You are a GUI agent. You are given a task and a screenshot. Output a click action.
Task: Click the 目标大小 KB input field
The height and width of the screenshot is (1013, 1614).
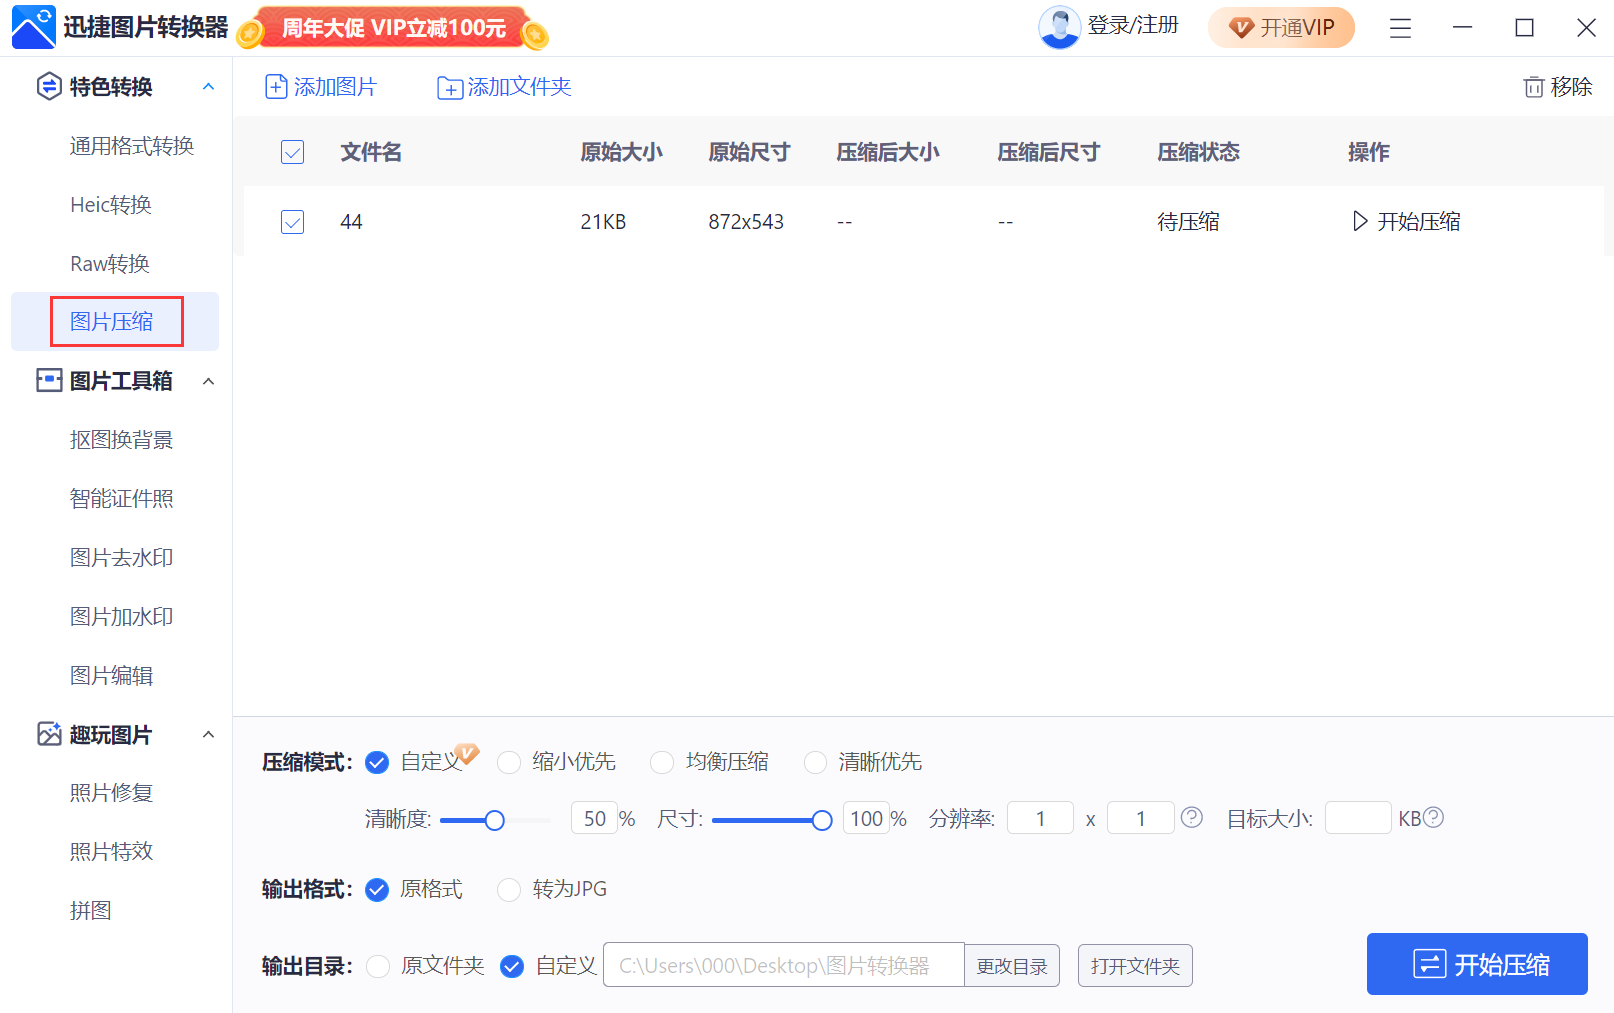1358,818
